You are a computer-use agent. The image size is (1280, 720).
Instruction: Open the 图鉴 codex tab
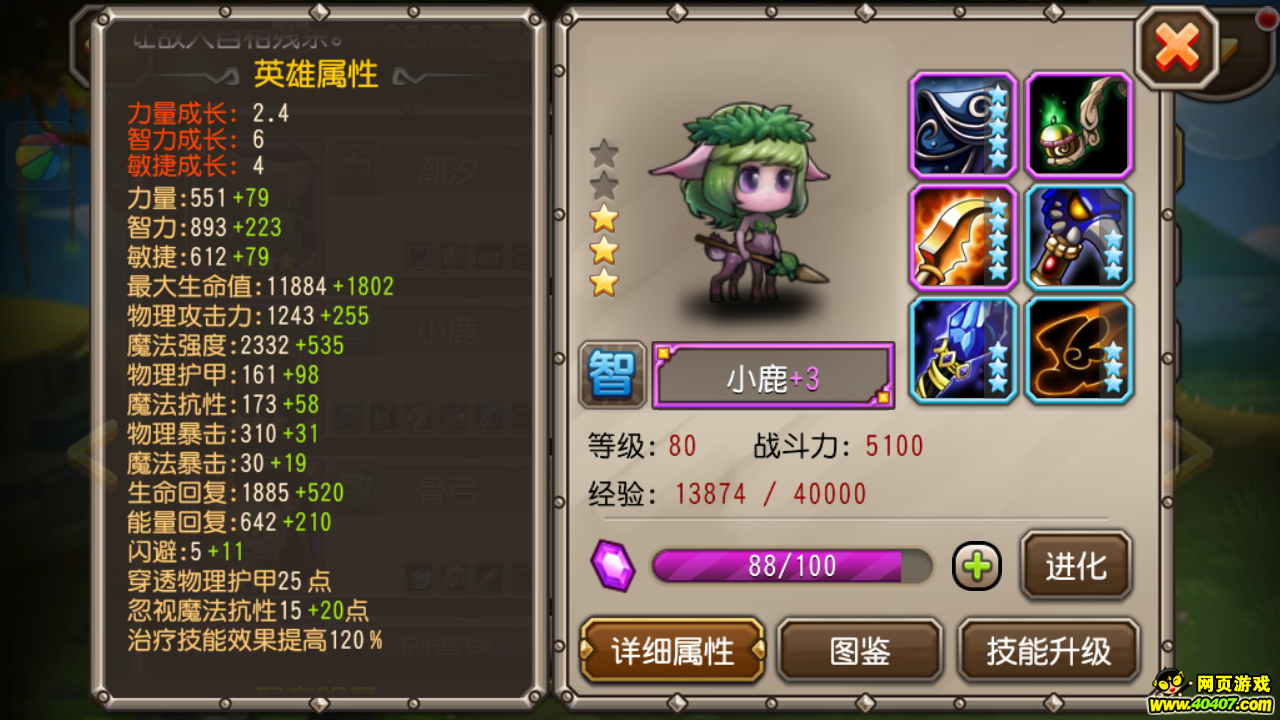pos(860,651)
